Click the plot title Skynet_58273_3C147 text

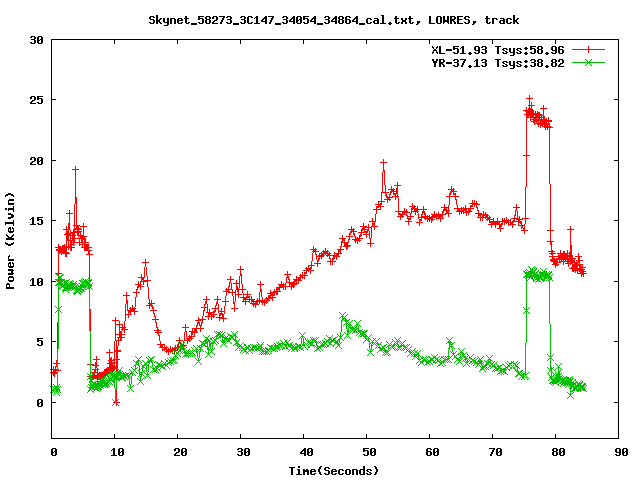[x=333, y=20]
